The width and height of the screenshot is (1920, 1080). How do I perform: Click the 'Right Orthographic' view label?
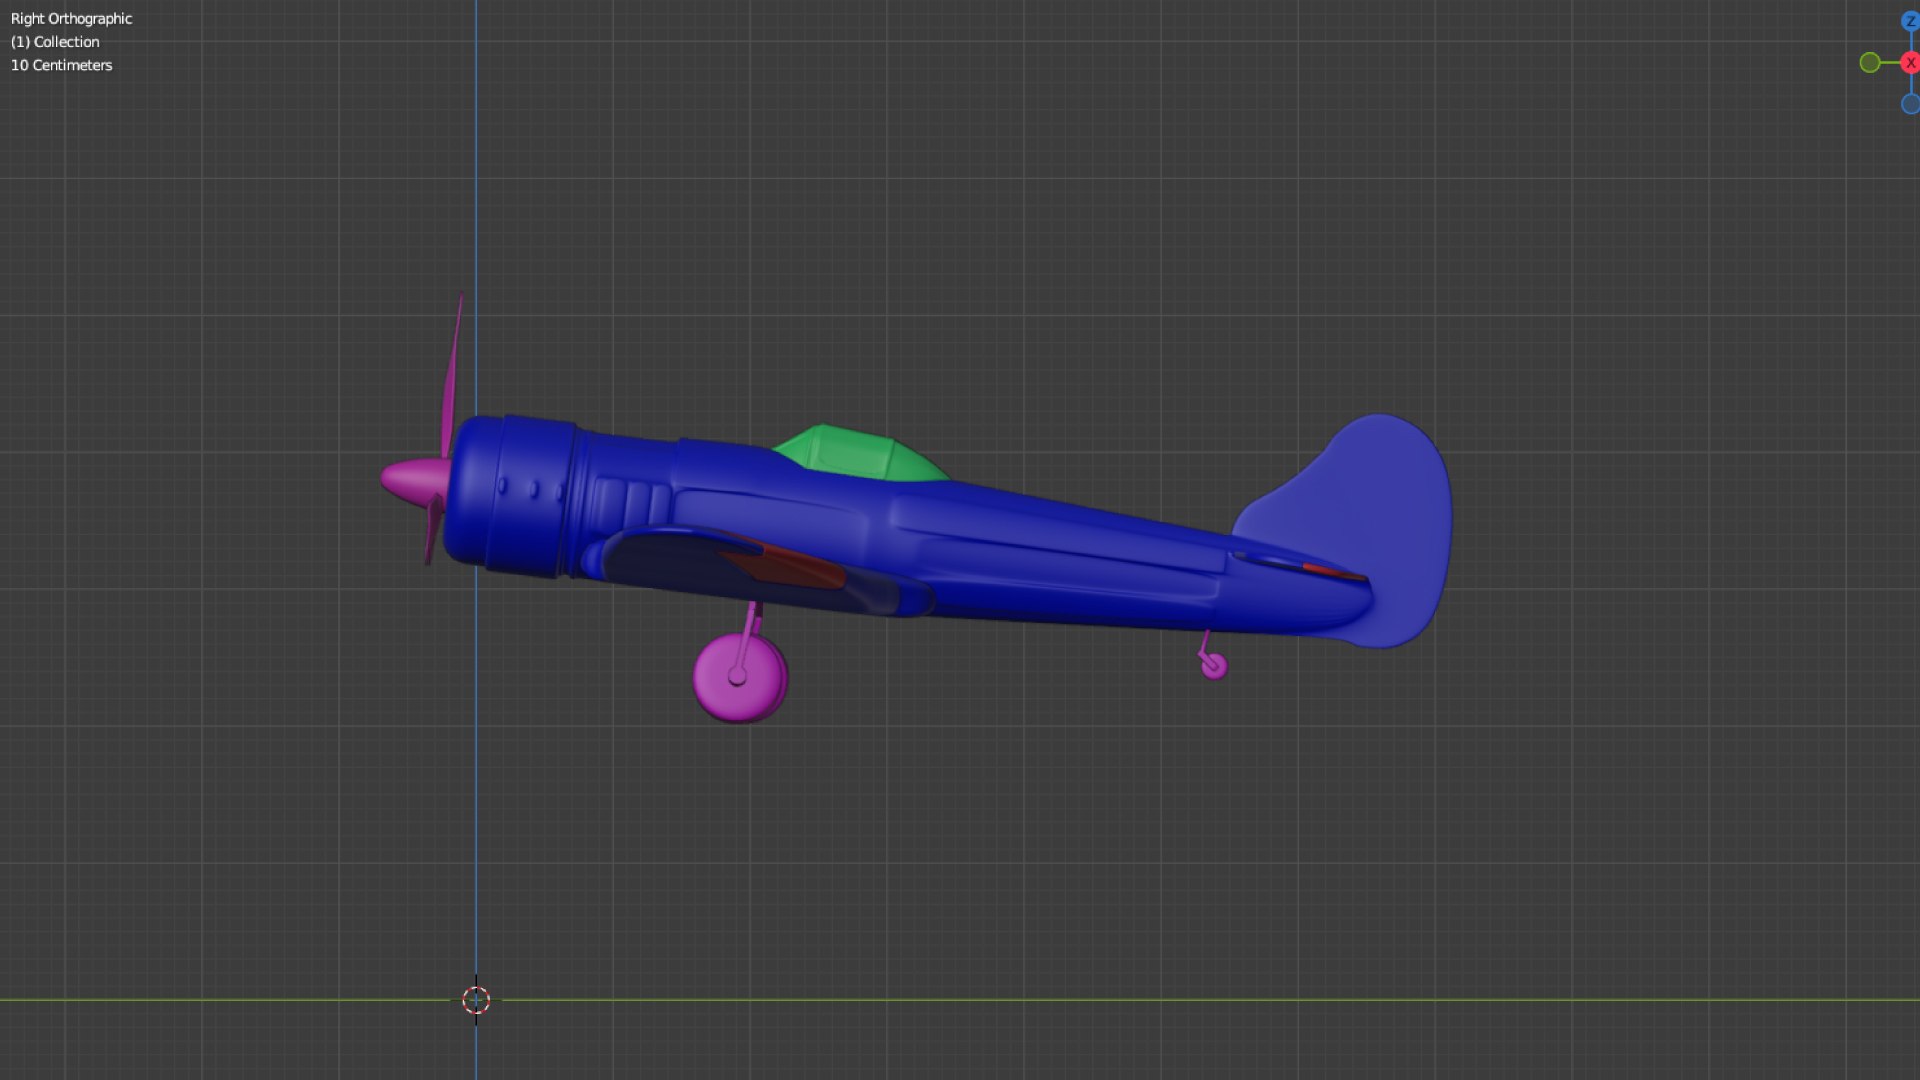coord(71,19)
